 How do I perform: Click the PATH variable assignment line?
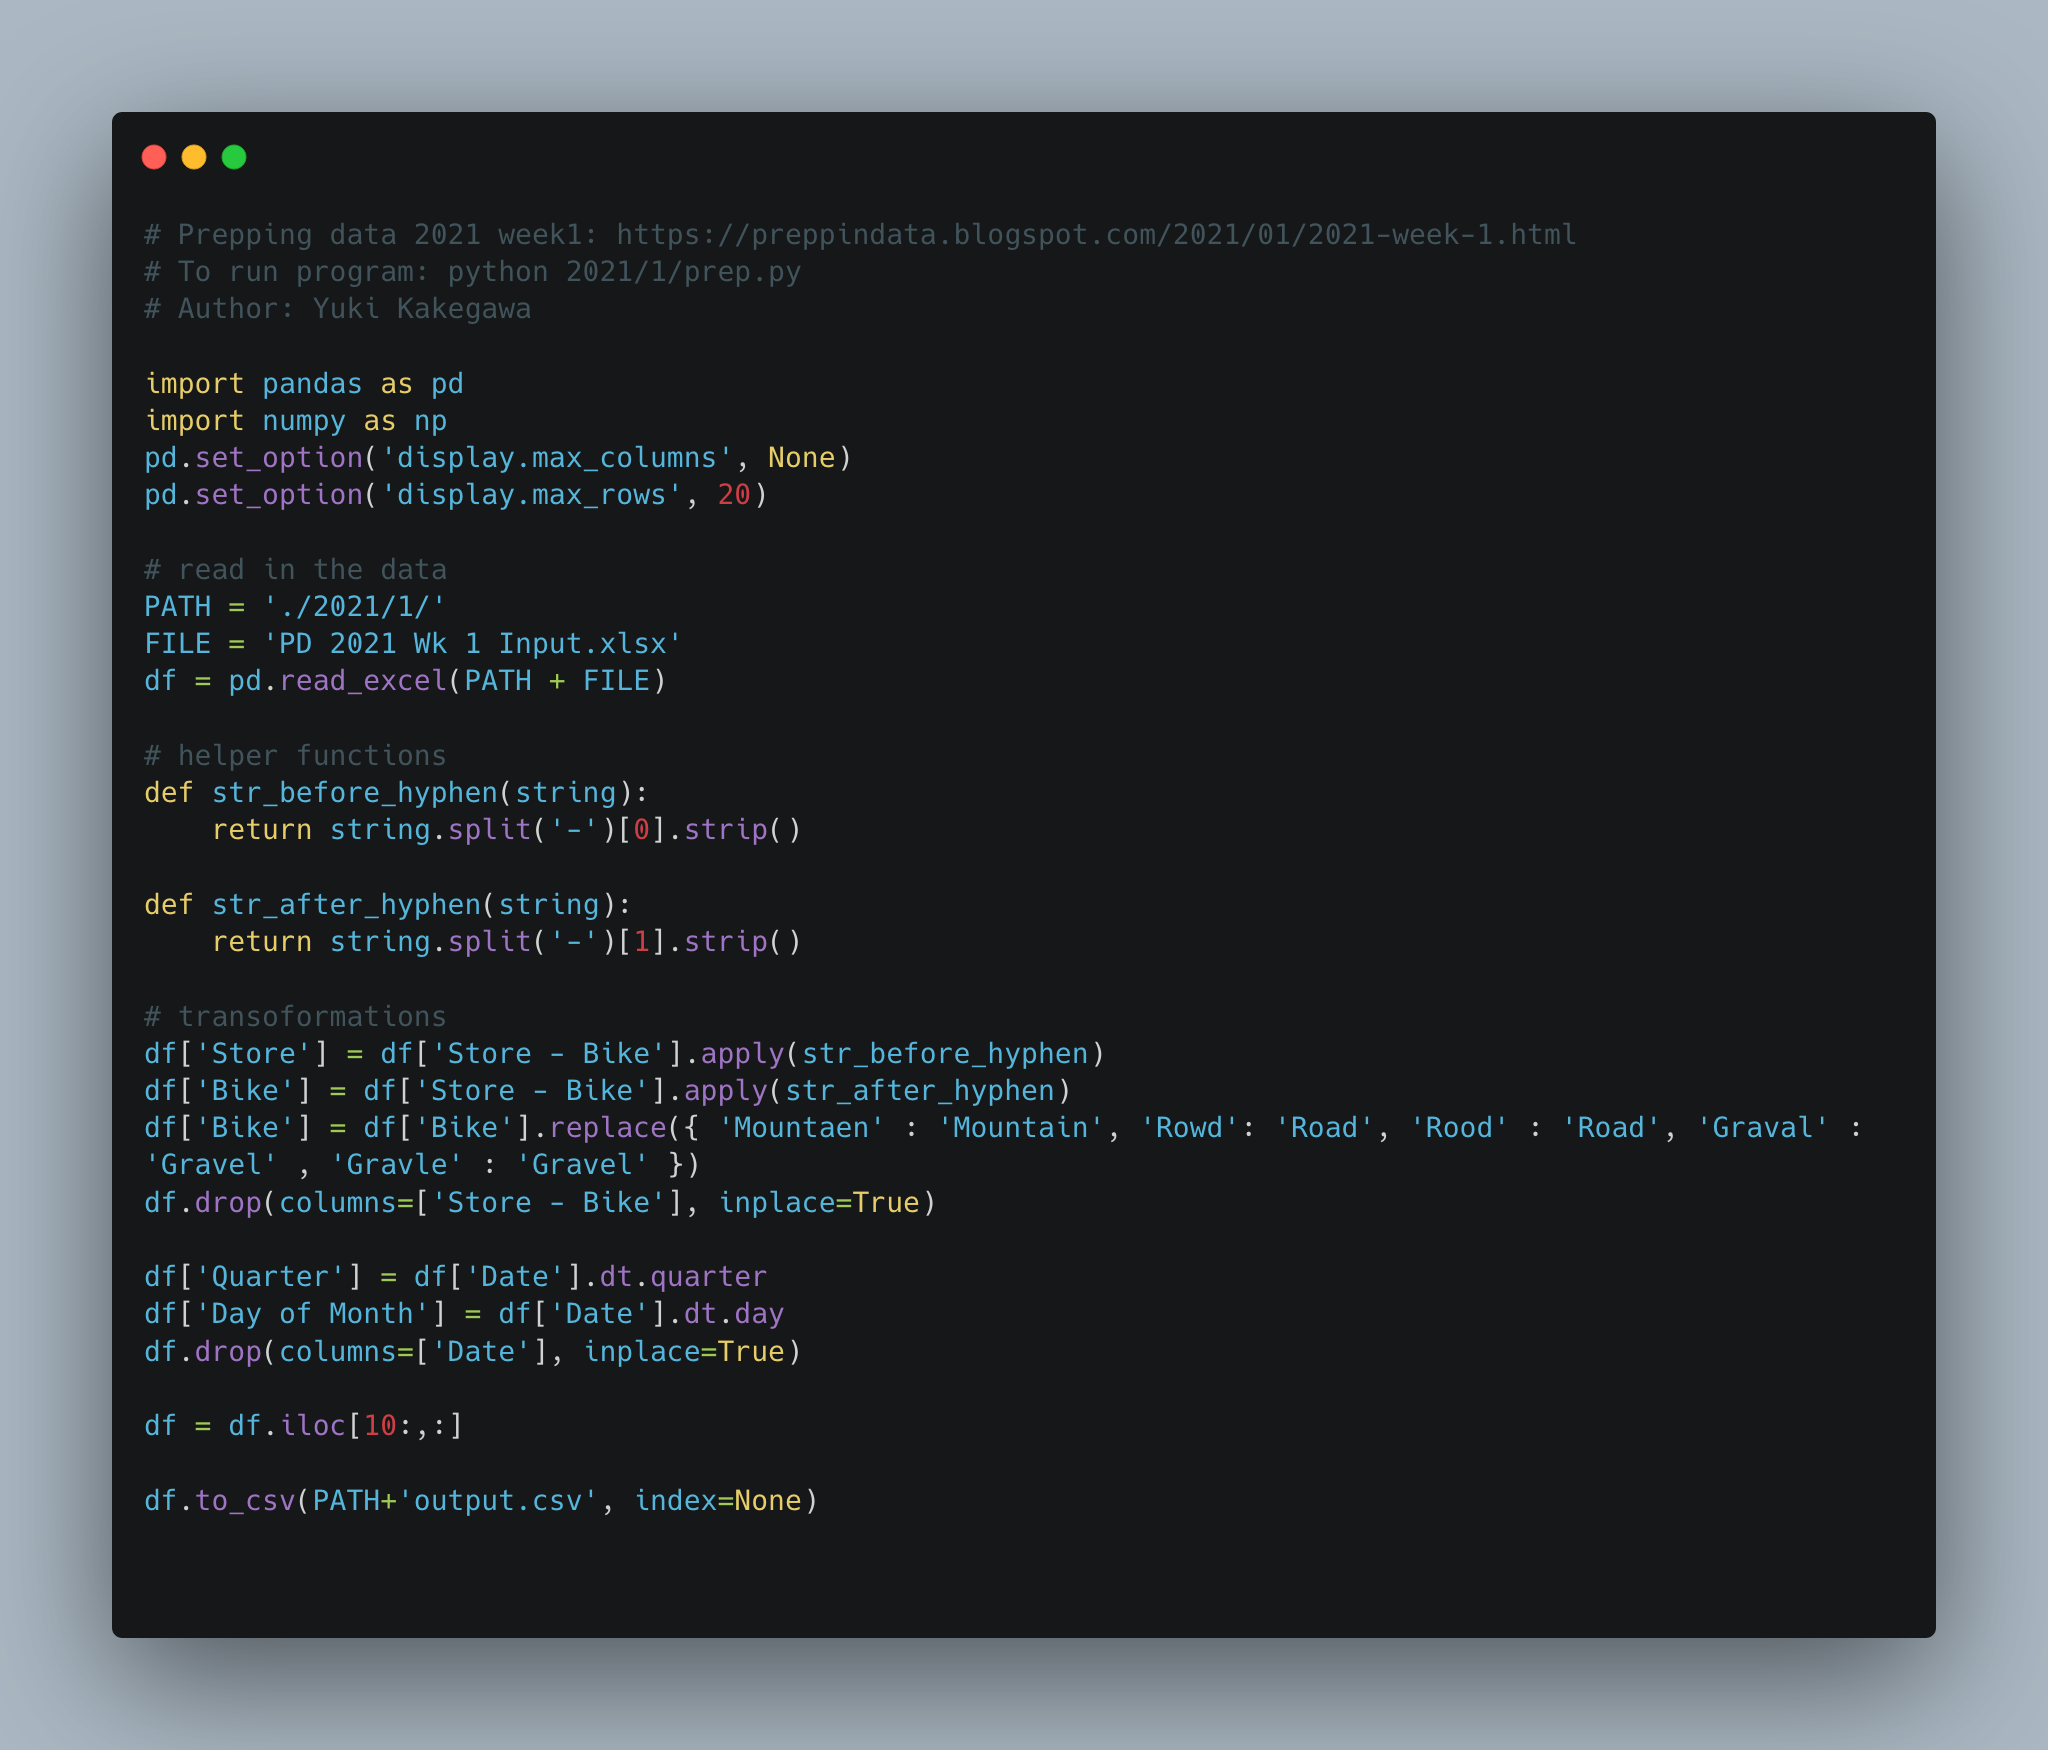tap(295, 605)
